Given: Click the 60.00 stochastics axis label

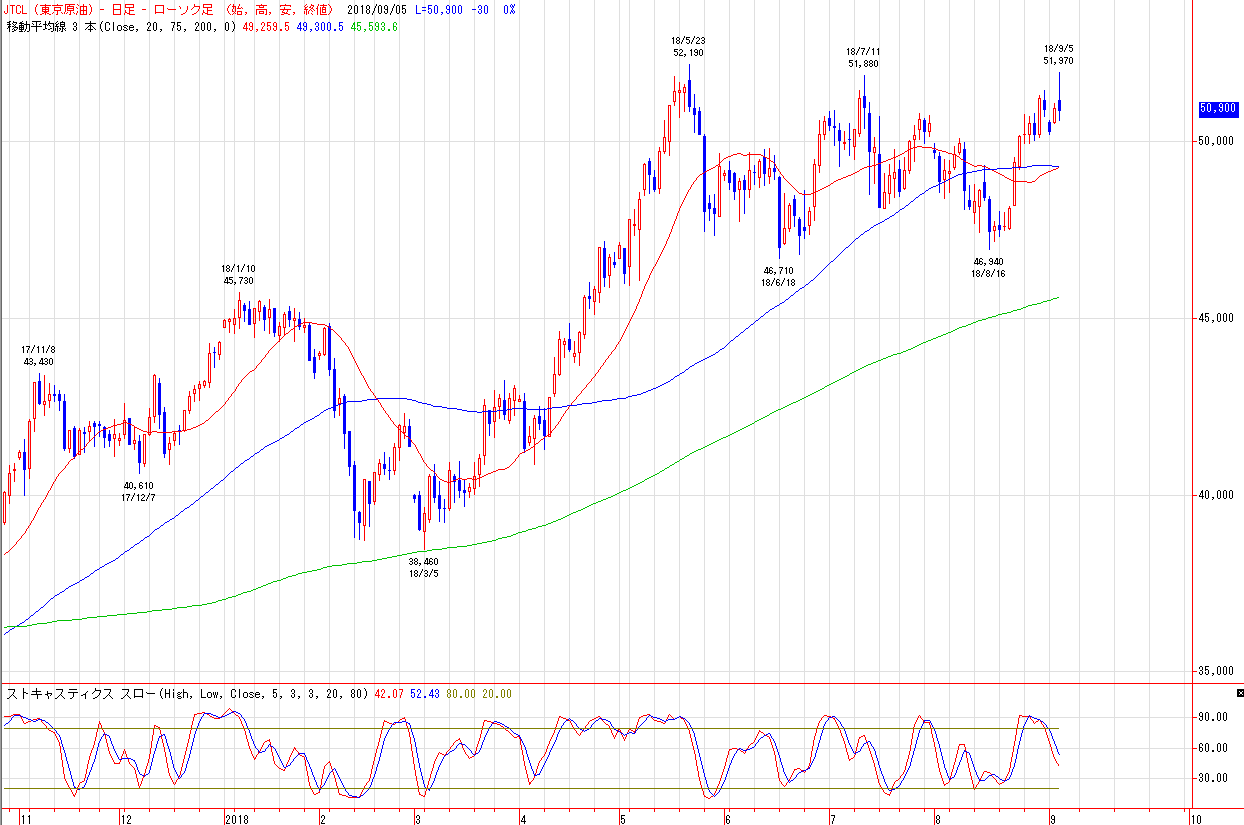Looking at the screenshot, I should pos(1214,748).
